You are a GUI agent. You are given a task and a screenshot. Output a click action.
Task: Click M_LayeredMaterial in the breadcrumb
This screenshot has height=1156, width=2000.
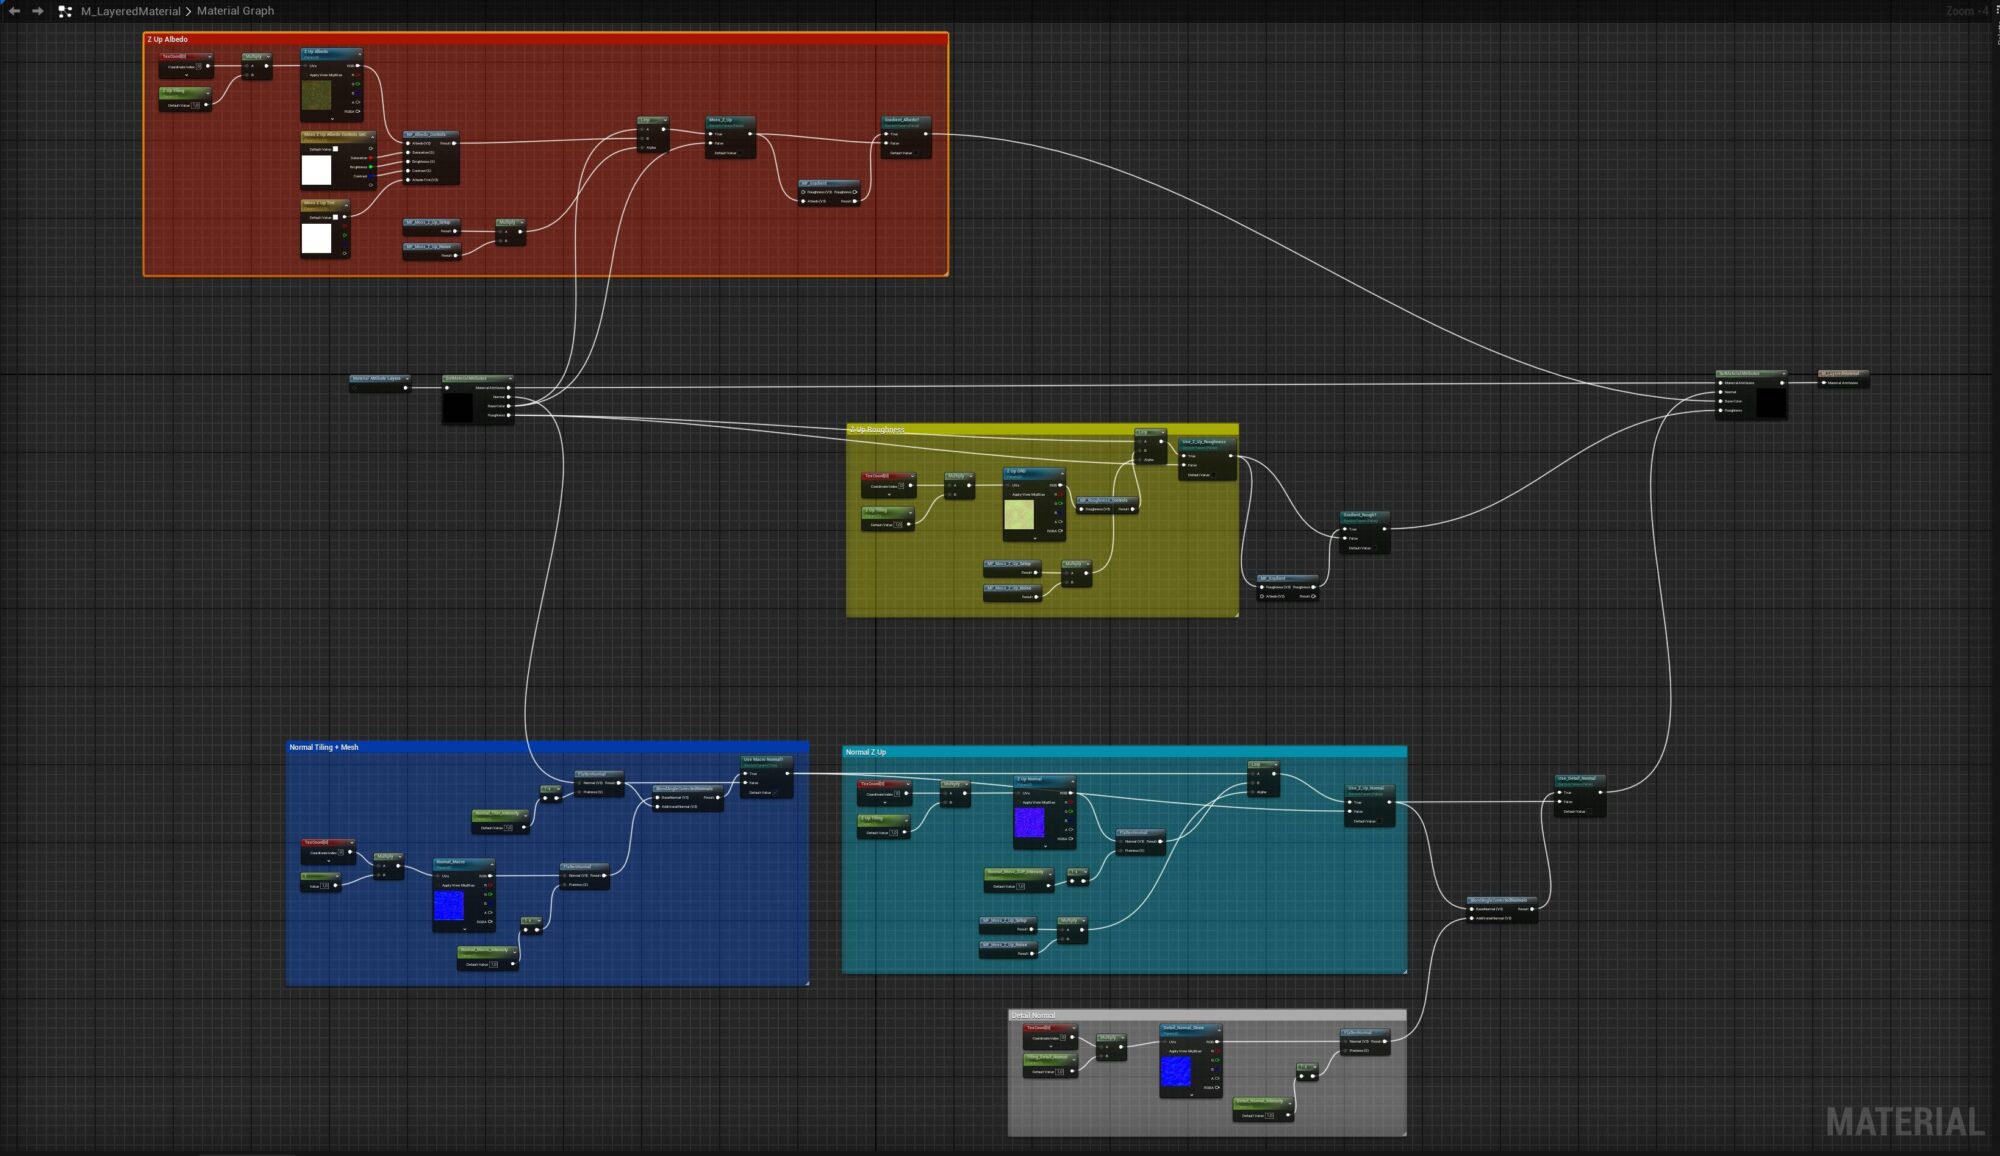tap(131, 11)
